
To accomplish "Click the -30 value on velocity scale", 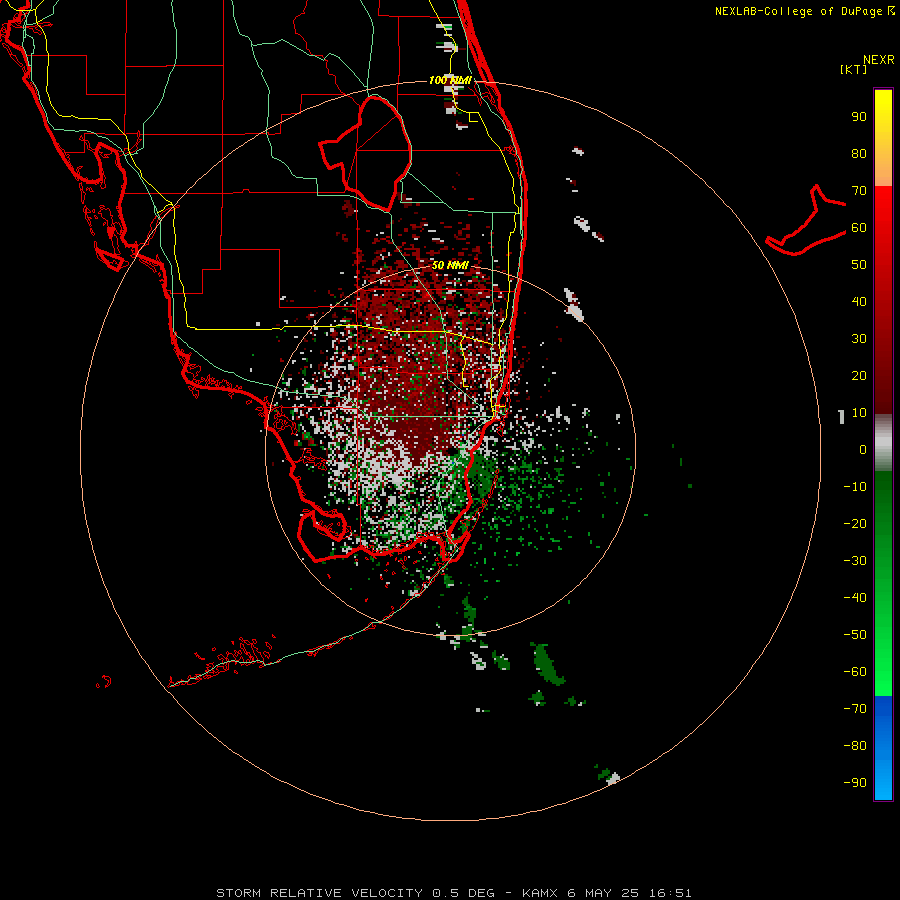I will pyautogui.click(x=855, y=561).
